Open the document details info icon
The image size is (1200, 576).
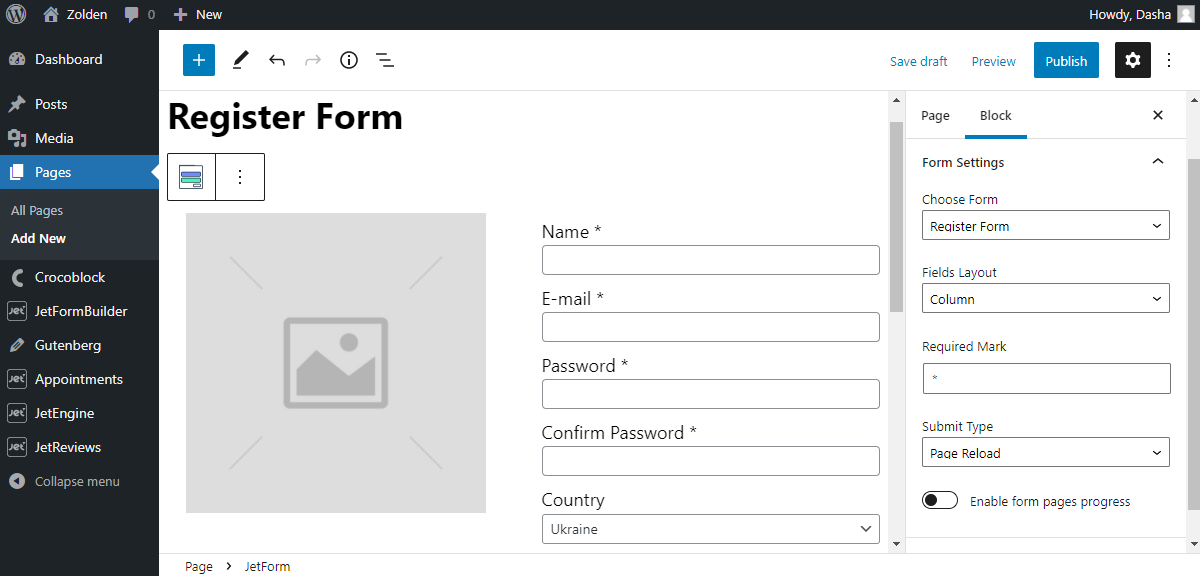coord(348,60)
